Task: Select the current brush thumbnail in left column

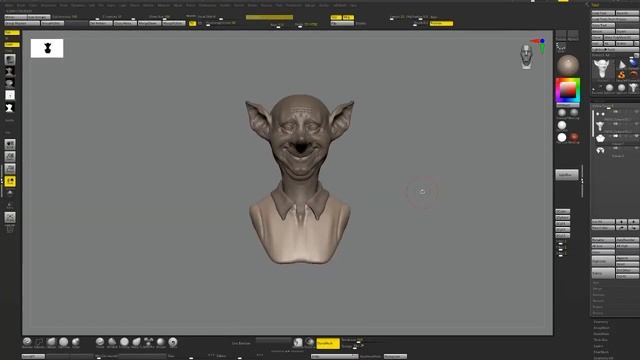Action: pos(10,60)
